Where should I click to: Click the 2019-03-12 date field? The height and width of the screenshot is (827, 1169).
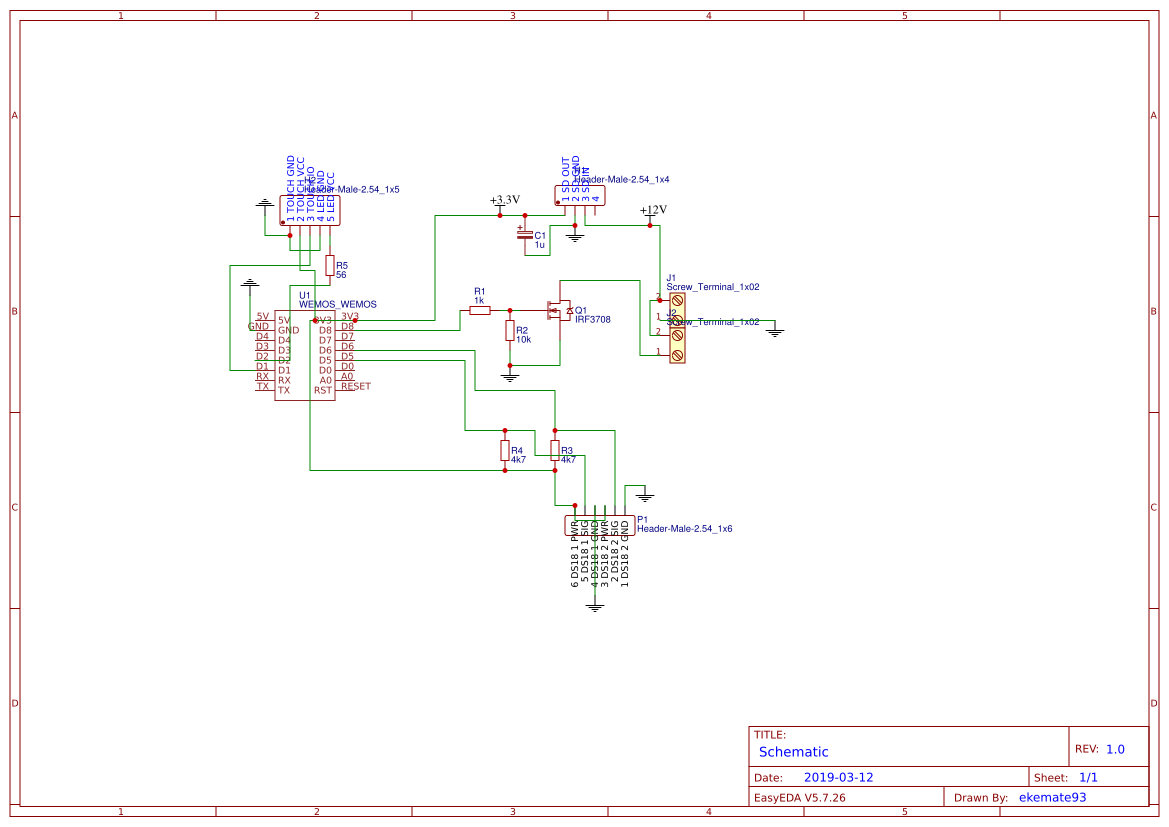[838, 777]
